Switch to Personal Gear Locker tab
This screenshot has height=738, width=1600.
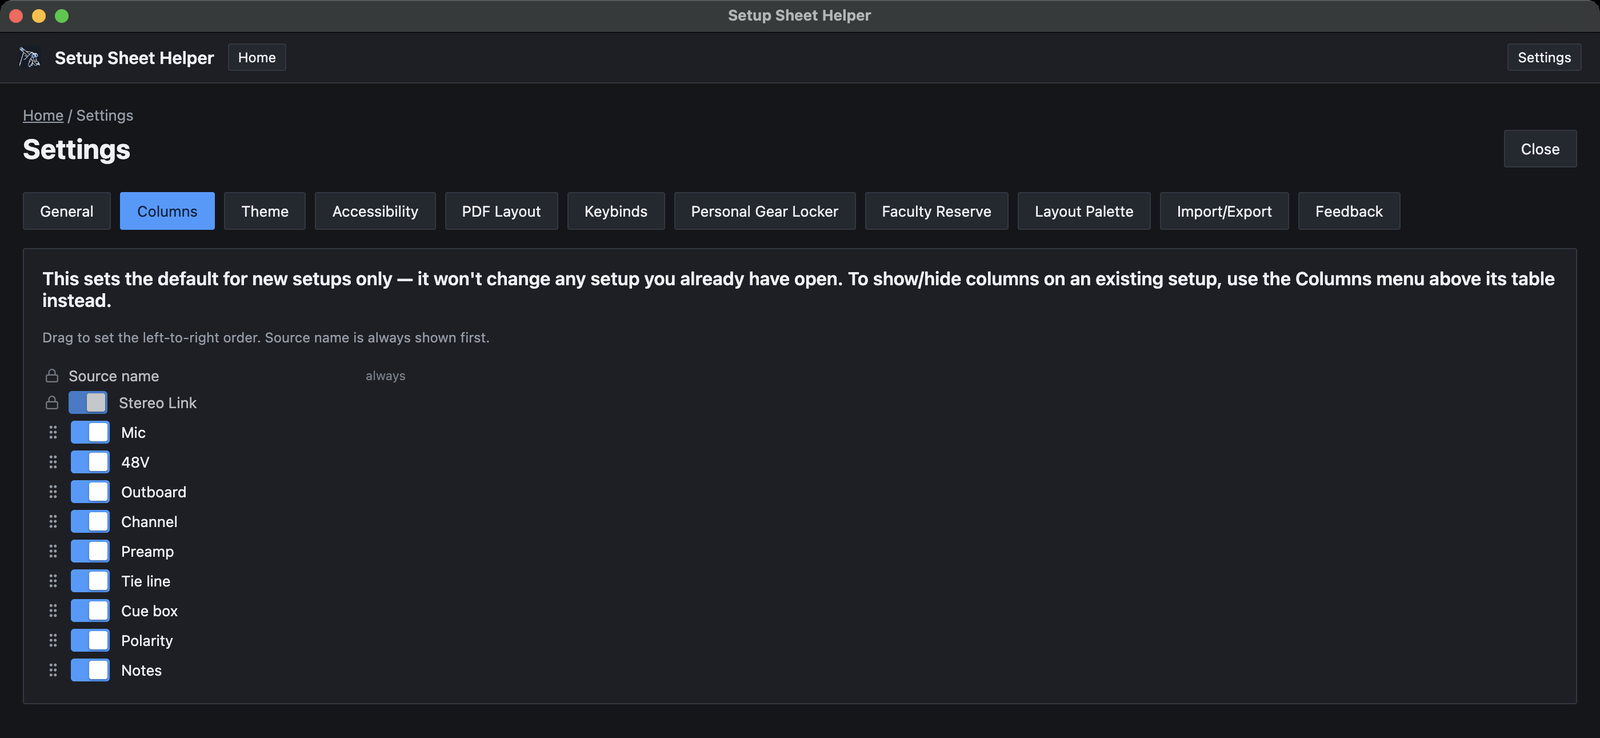[x=765, y=211]
